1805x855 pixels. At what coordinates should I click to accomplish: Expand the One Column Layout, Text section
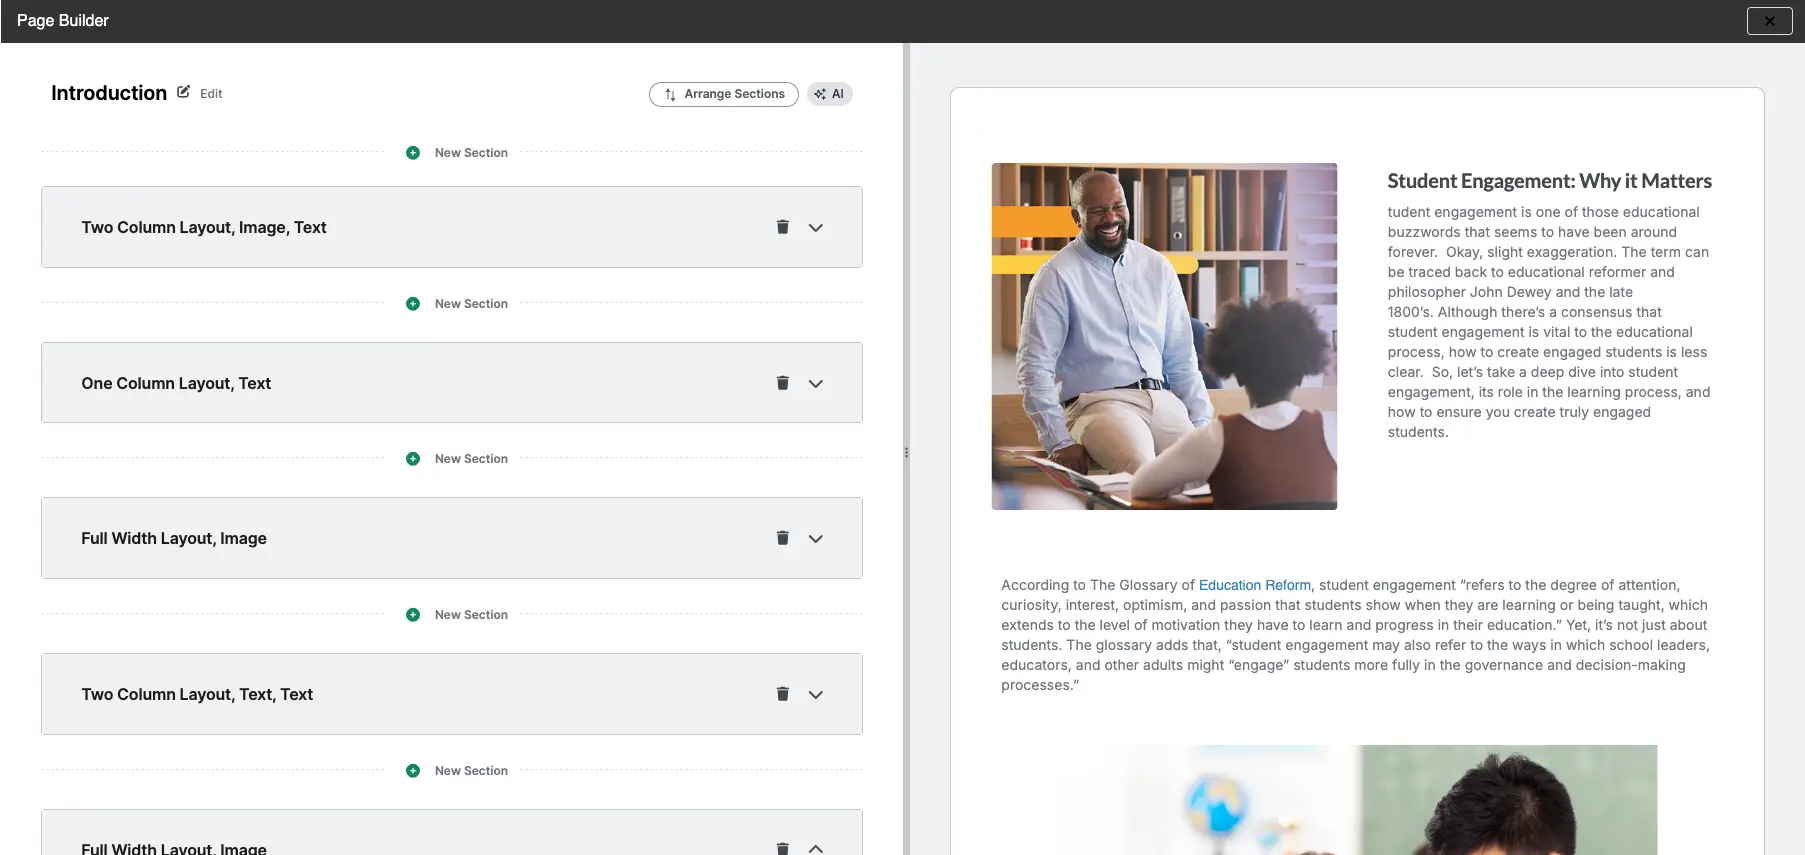point(816,384)
